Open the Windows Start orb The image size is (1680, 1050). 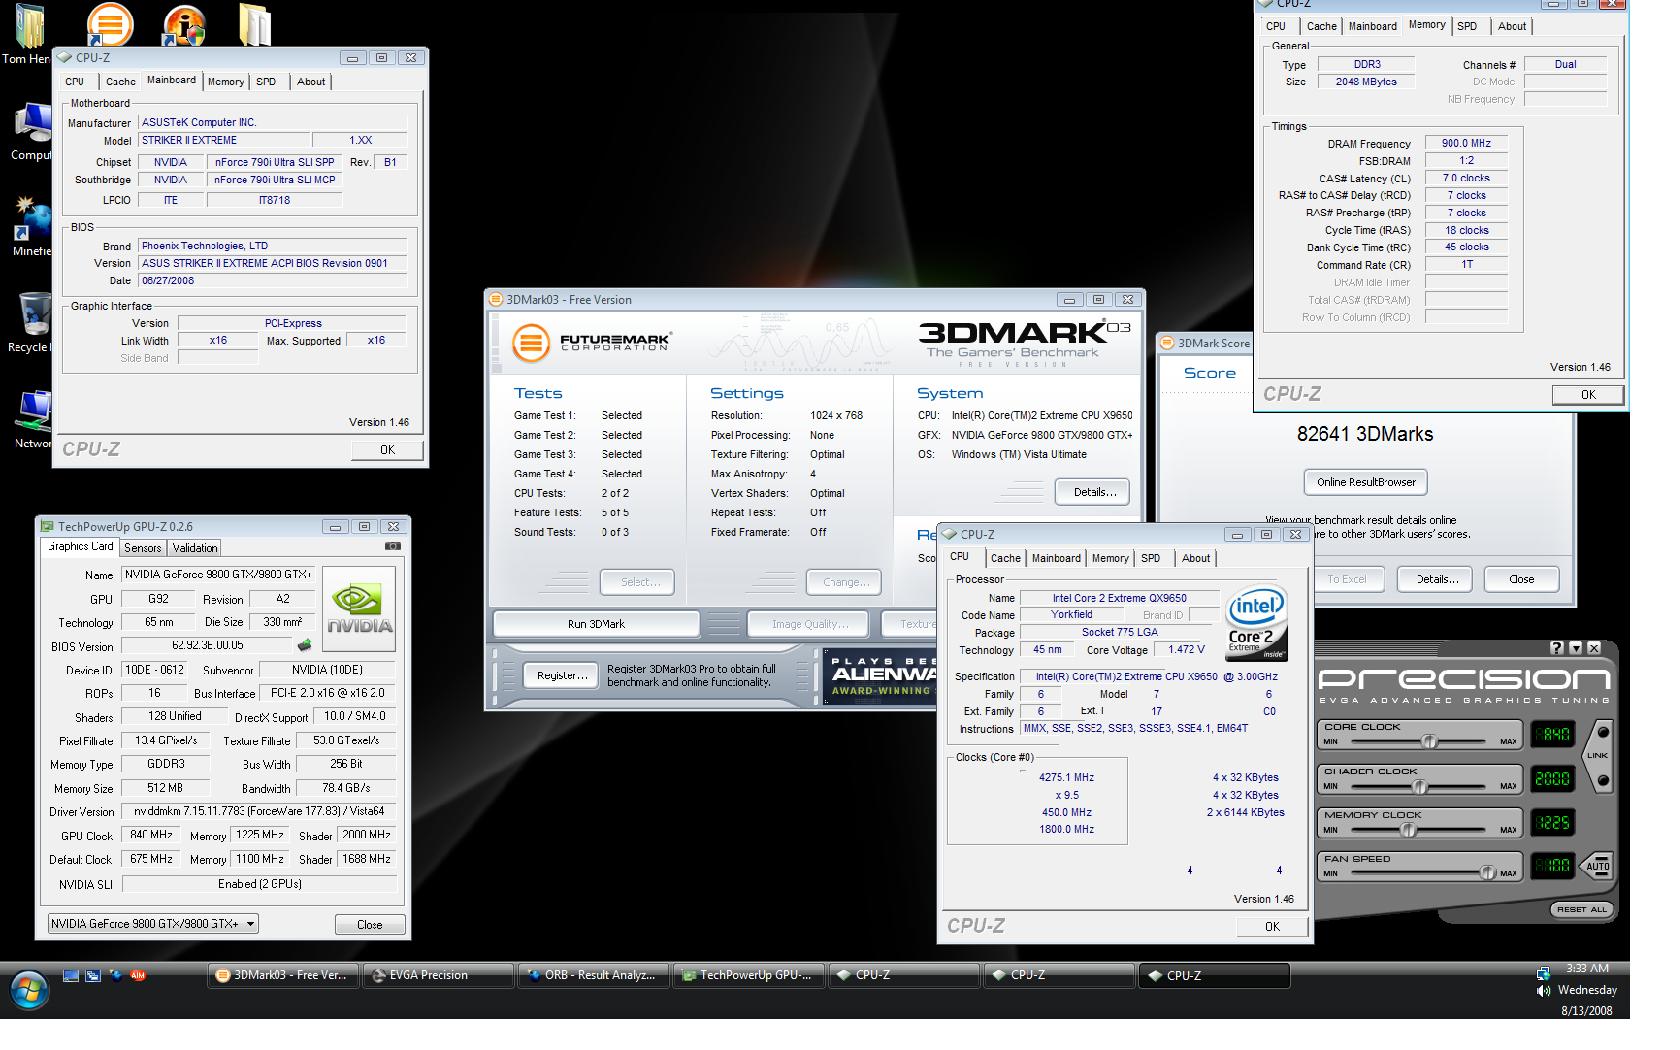(29, 990)
